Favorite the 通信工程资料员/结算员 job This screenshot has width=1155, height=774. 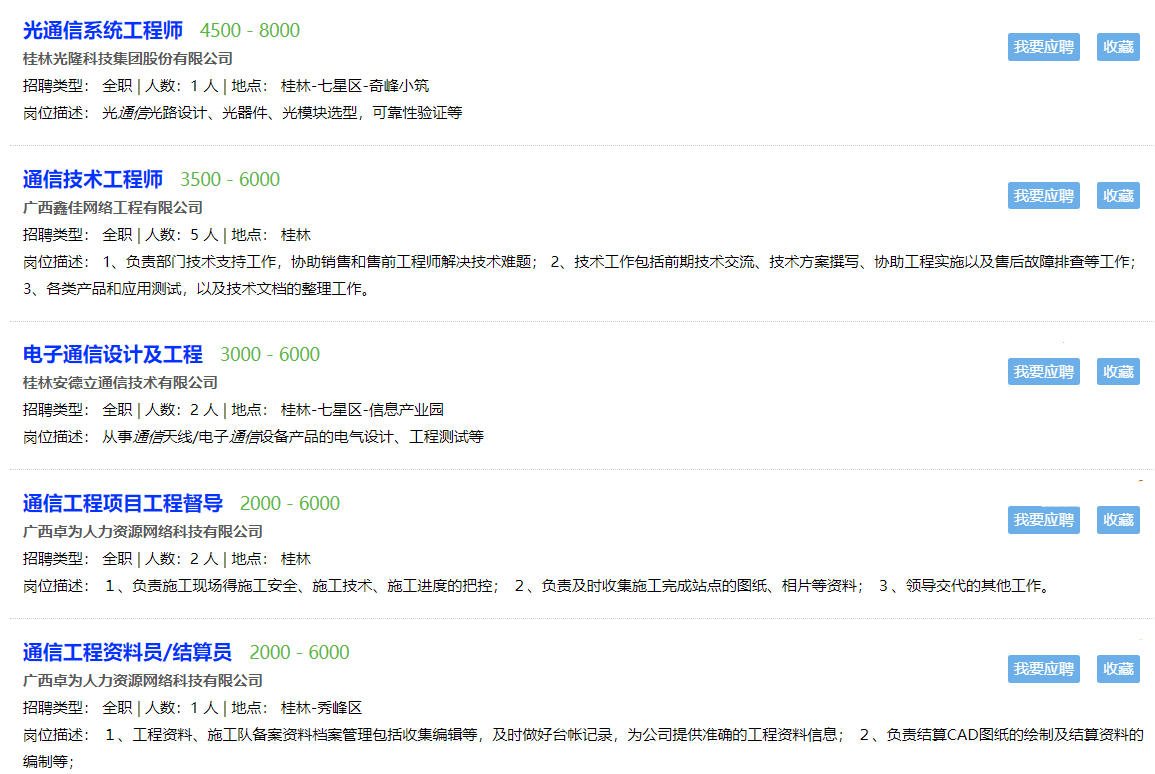tap(1118, 669)
